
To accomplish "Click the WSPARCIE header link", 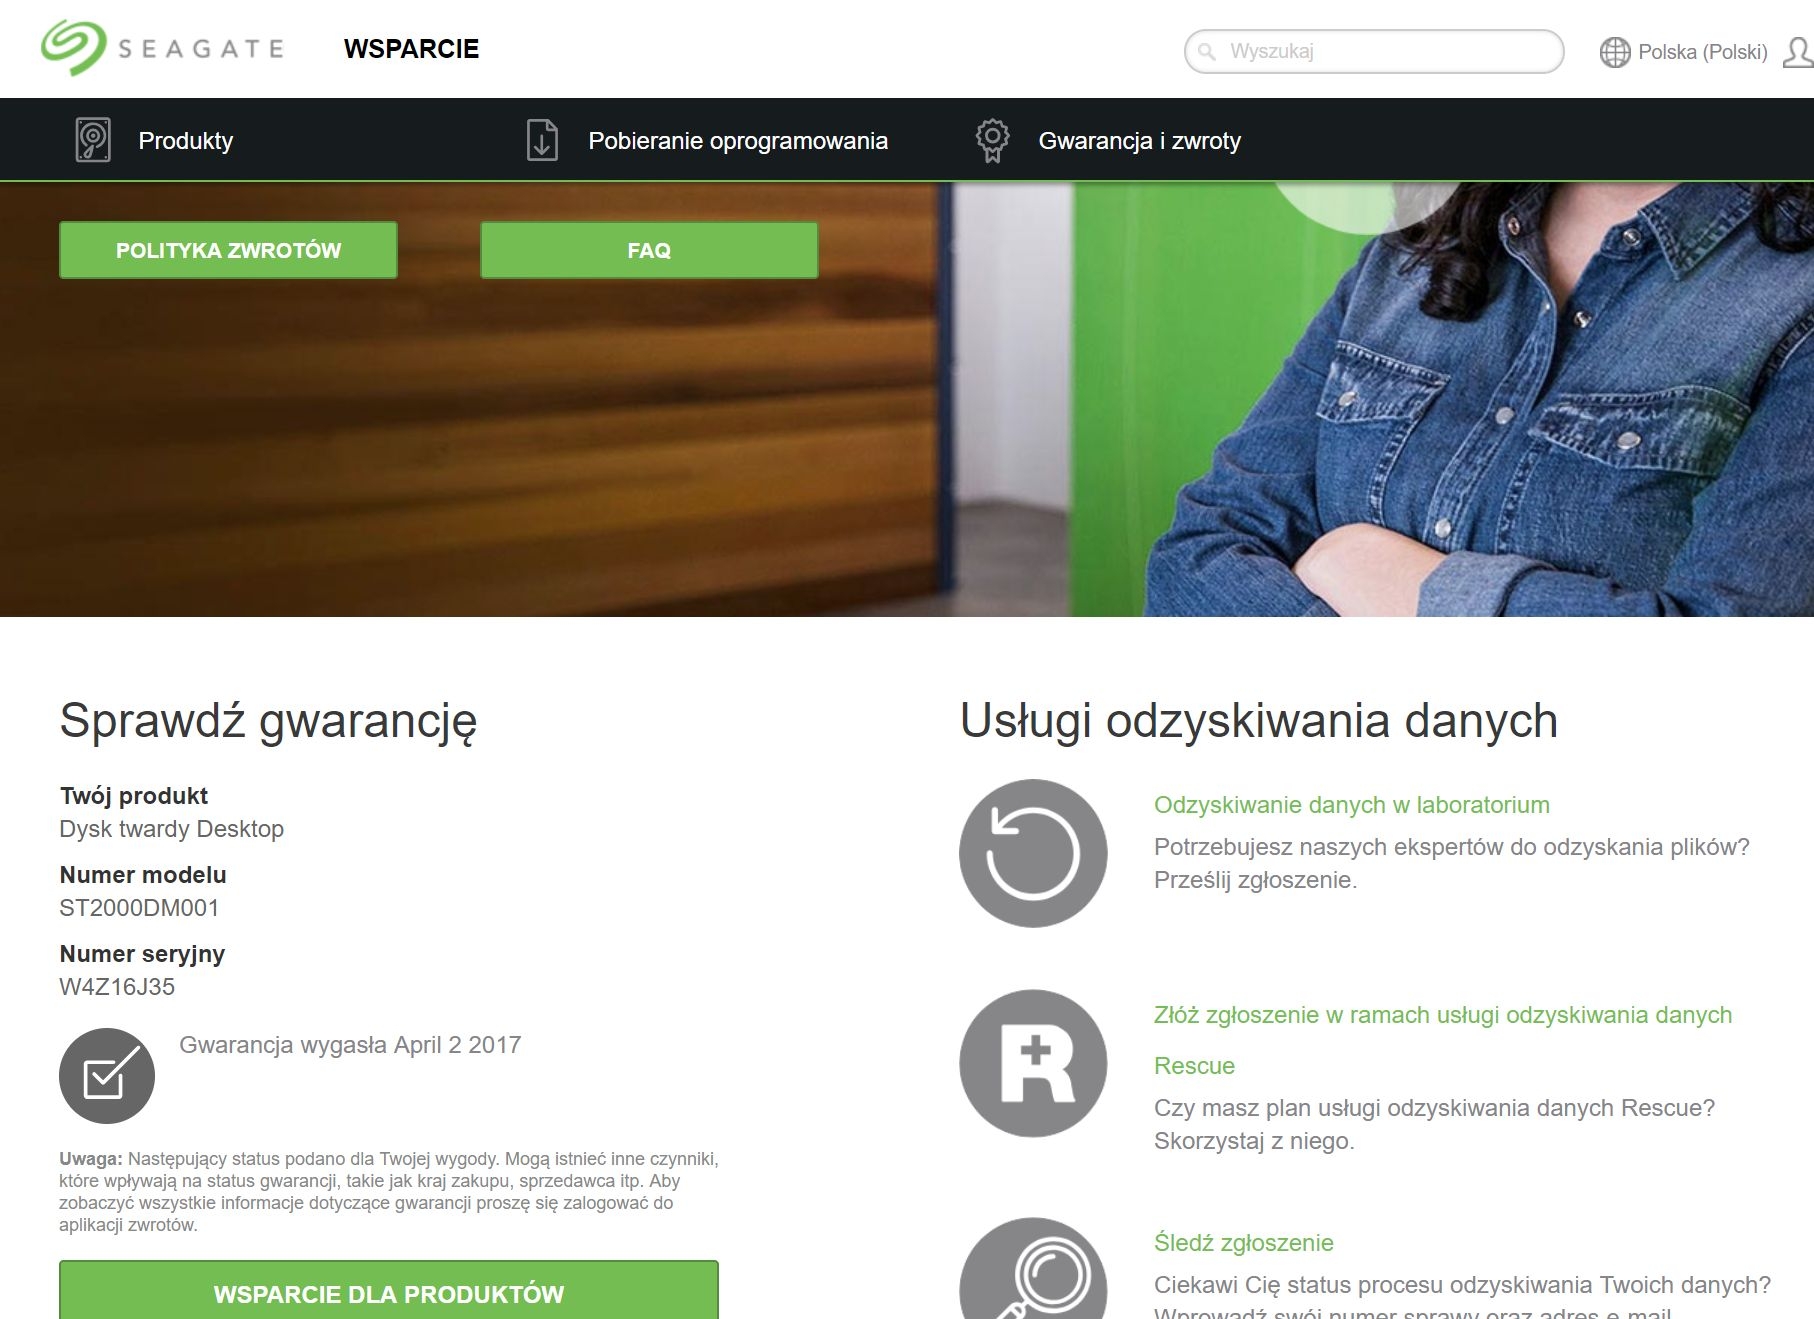I will [411, 49].
